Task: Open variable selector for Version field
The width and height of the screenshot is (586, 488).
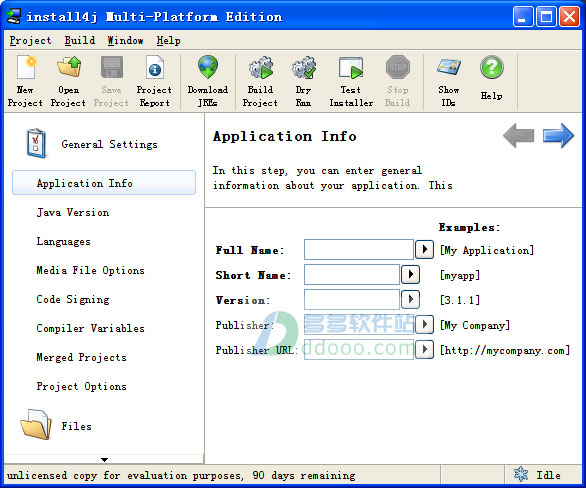Action: [x=410, y=299]
